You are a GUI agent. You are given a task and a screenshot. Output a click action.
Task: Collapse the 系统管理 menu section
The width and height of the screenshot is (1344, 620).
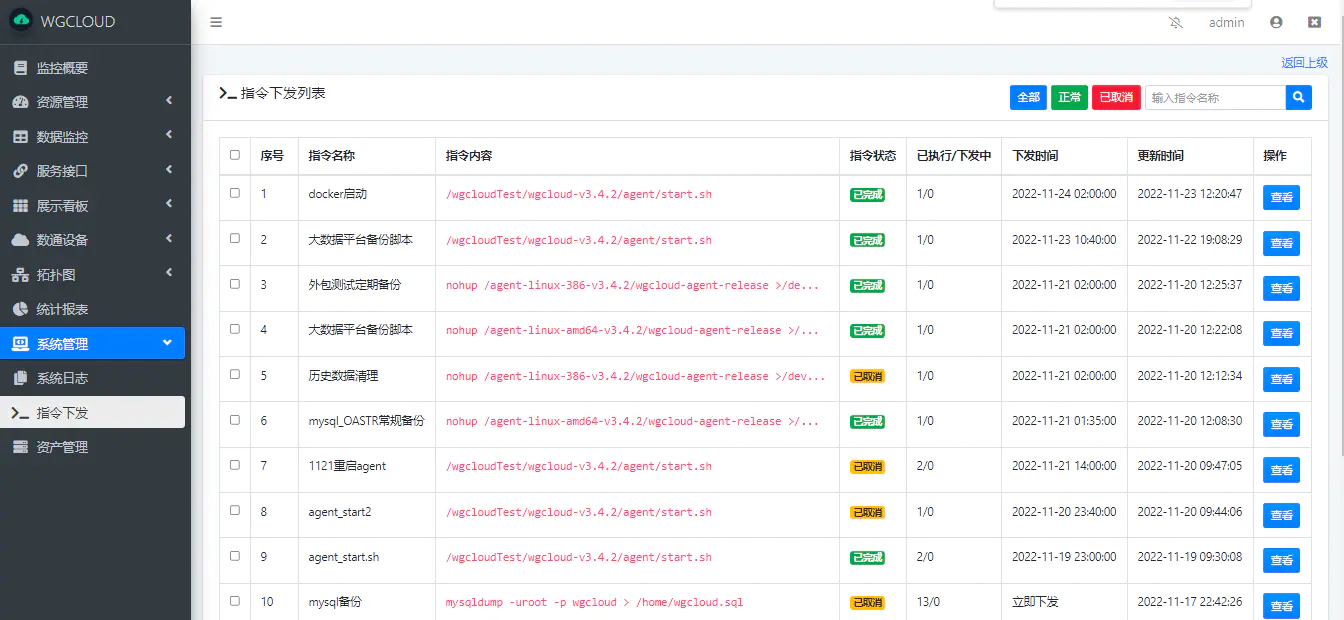[92, 344]
